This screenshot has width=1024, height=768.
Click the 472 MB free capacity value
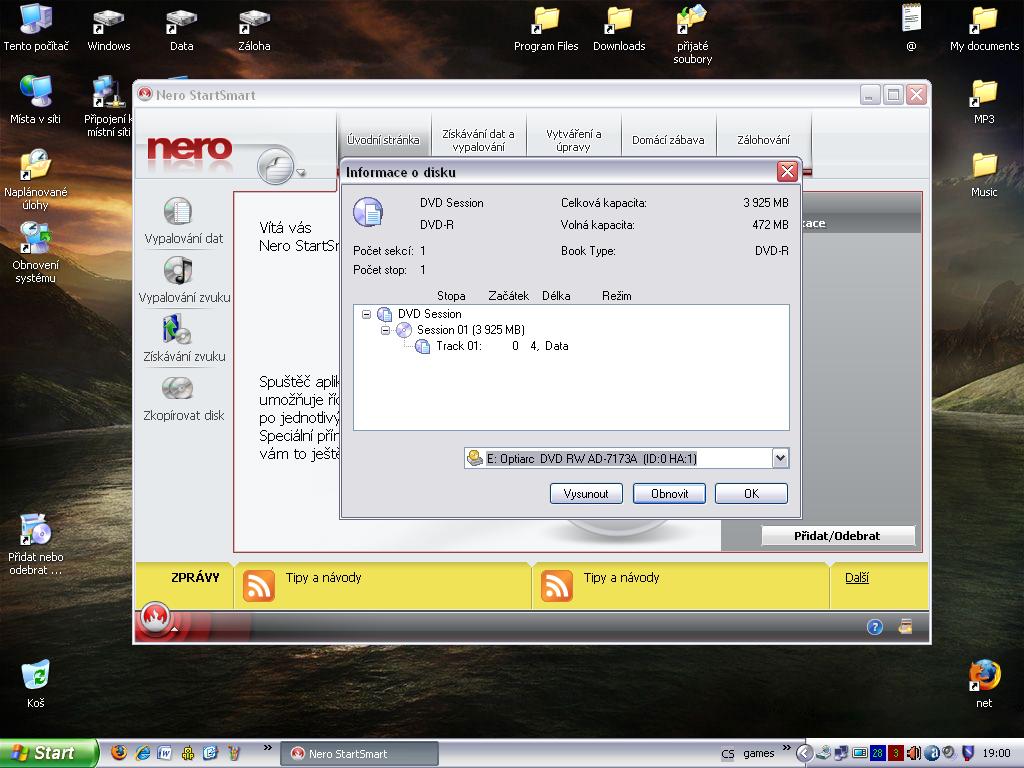click(x=771, y=225)
